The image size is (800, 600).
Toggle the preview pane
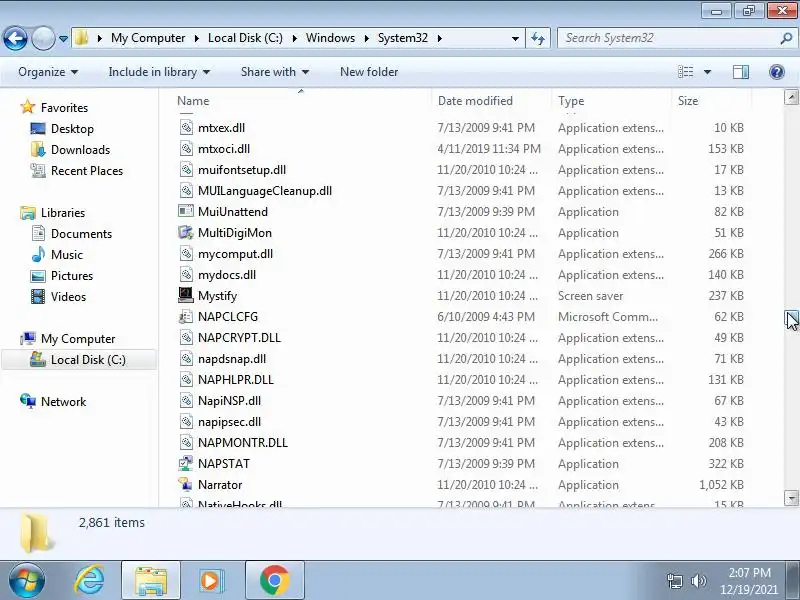(x=741, y=72)
